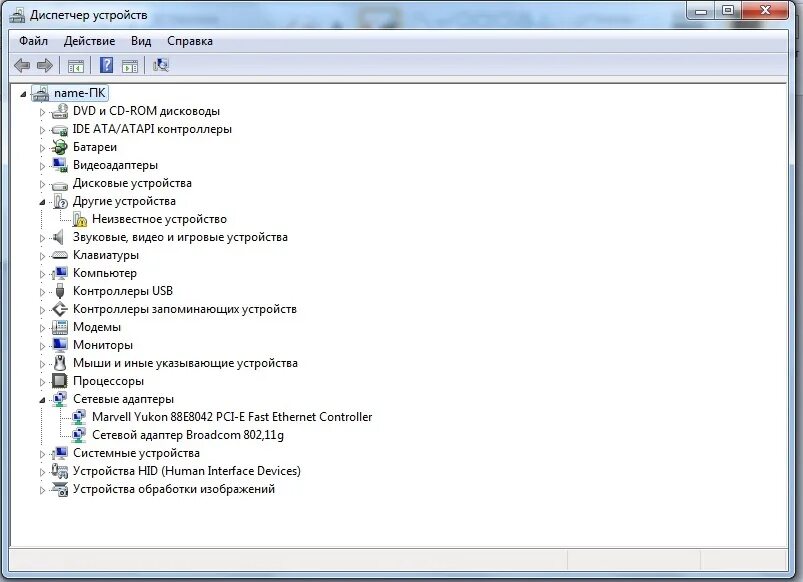803x582 pixels.
Task: Click the Контроллеры запоминающих устройств icon
Action: click(60, 309)
